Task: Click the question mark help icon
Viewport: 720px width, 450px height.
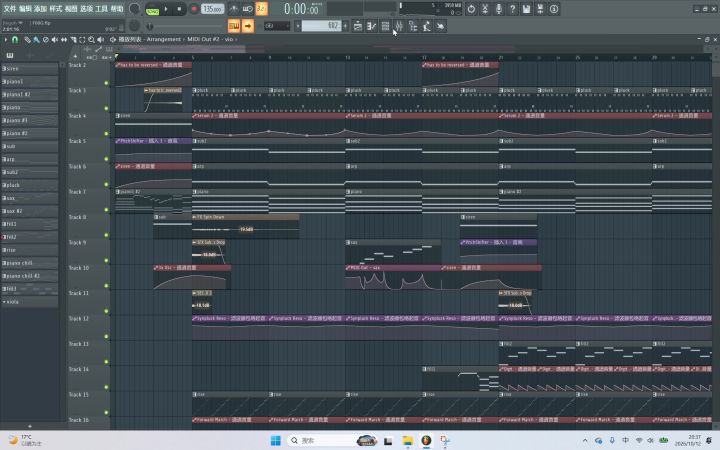Action: 512,9
